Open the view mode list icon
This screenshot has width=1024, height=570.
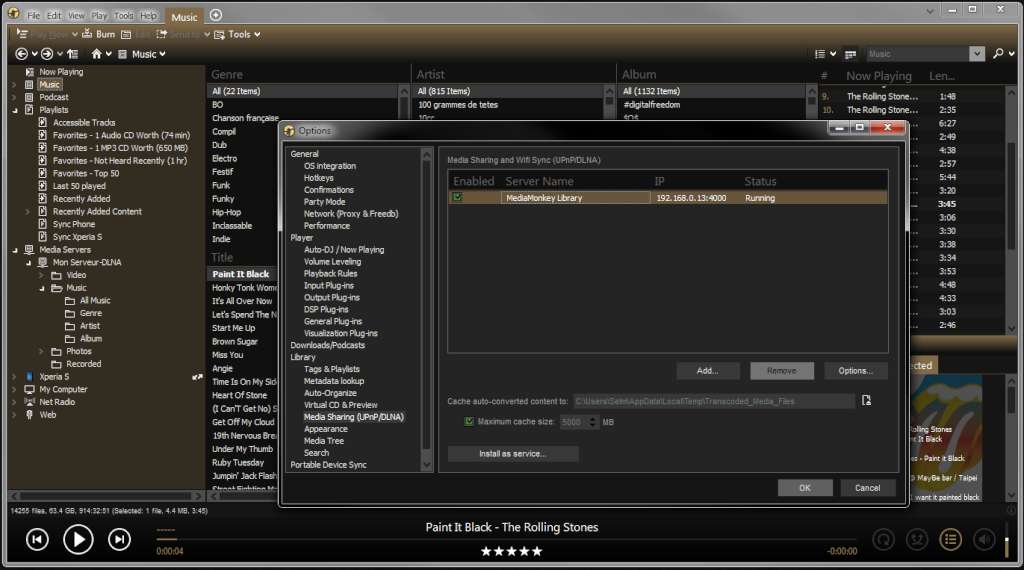click(820, 54)
